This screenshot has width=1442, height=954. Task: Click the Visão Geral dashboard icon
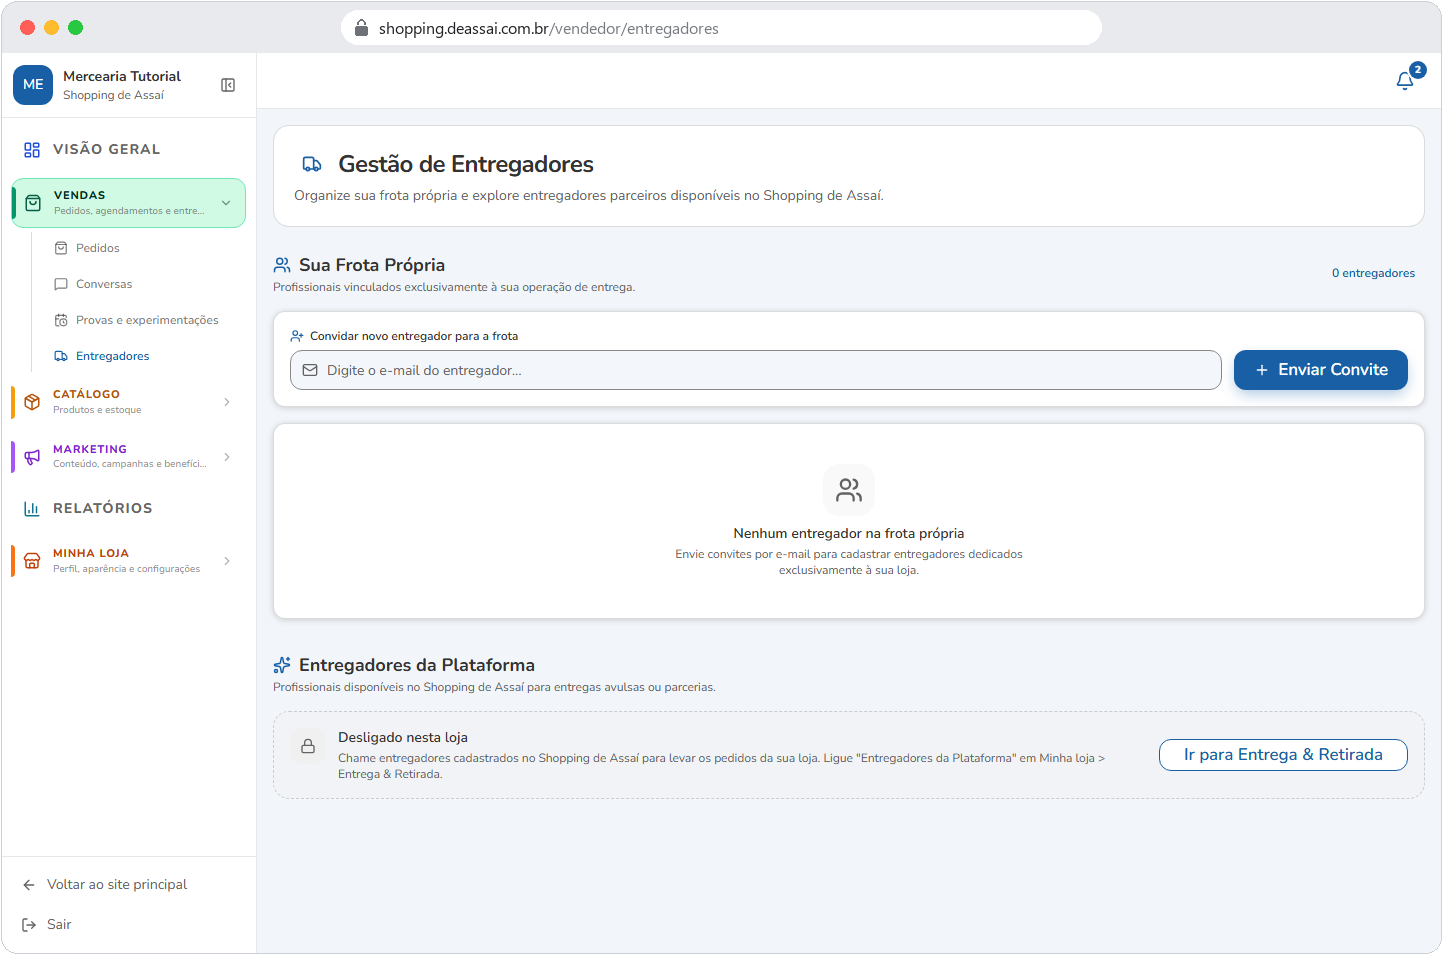point(32,150)
